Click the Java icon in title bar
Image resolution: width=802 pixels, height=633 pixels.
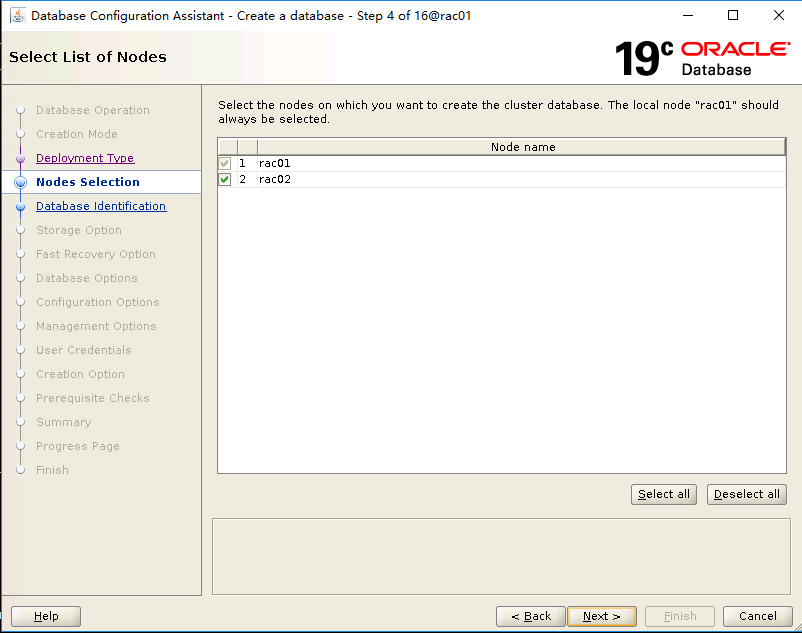[x=18, y=15]
